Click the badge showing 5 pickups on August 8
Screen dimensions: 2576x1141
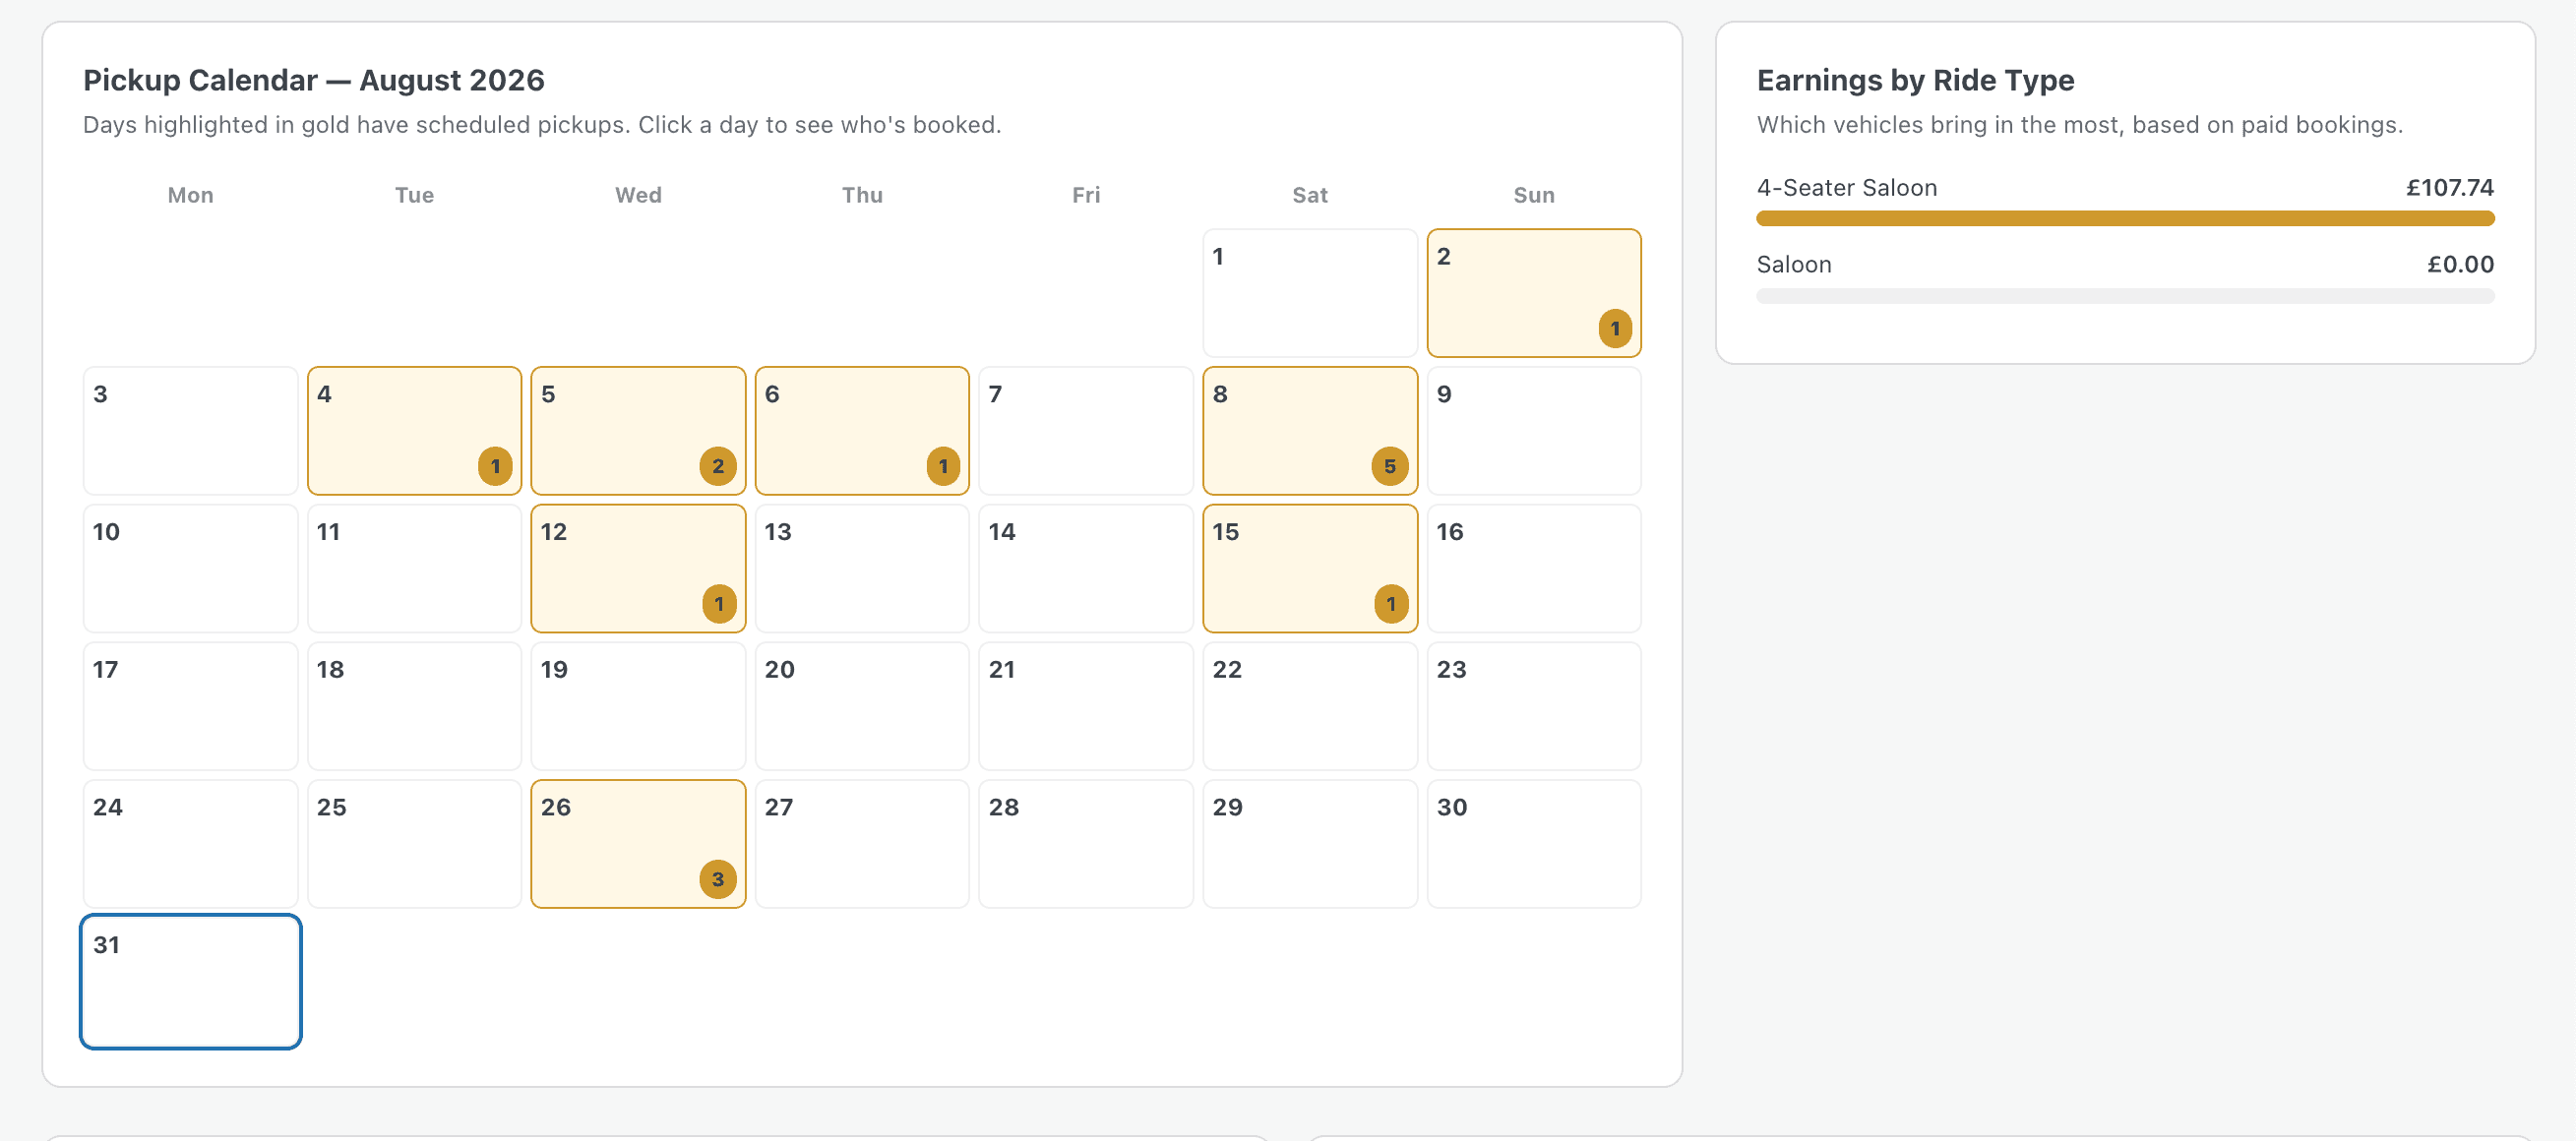point(1389,466)
